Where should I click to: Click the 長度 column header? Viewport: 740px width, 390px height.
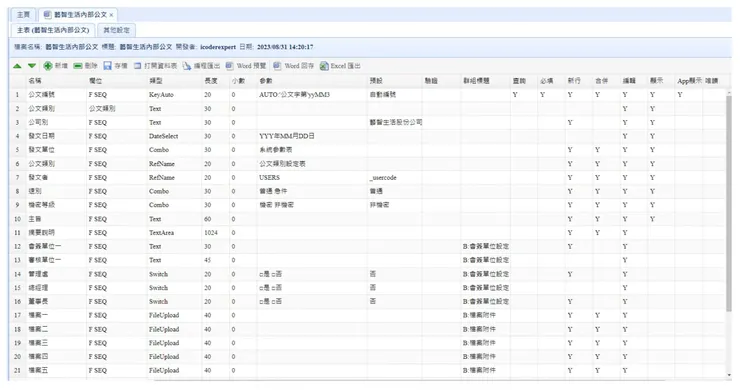(215, 81)
